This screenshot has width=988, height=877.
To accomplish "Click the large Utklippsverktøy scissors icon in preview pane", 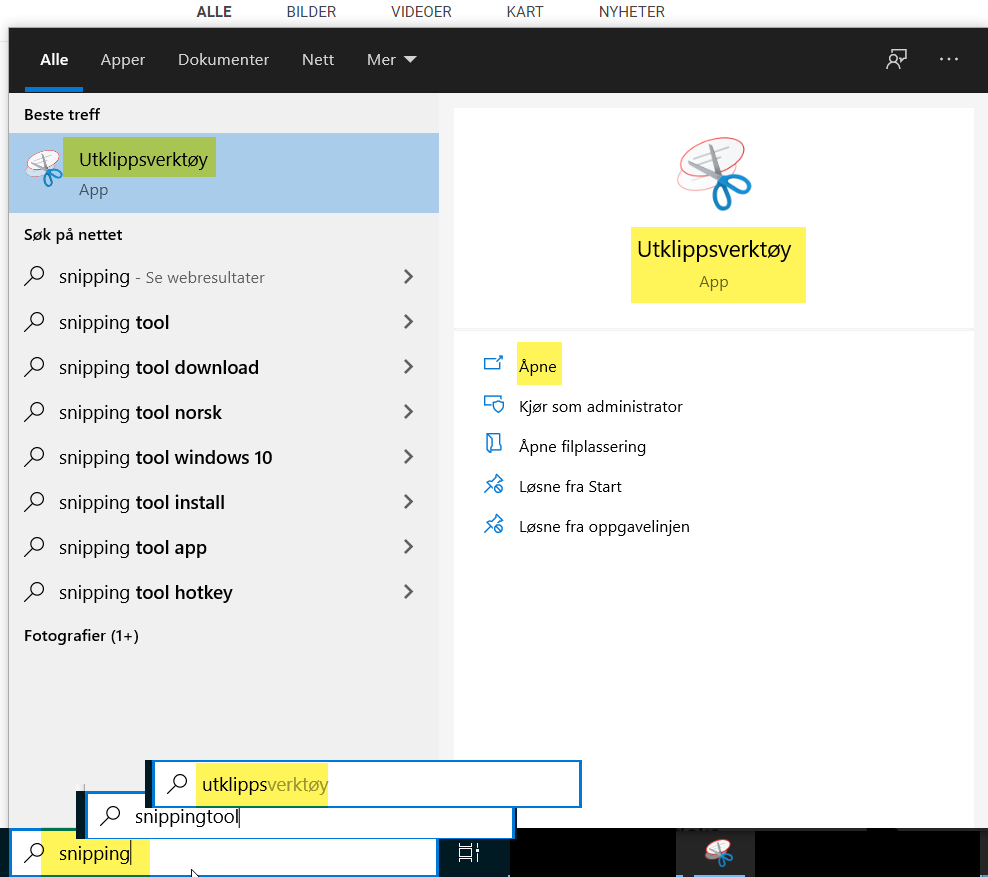I will (x=714, y=173).
